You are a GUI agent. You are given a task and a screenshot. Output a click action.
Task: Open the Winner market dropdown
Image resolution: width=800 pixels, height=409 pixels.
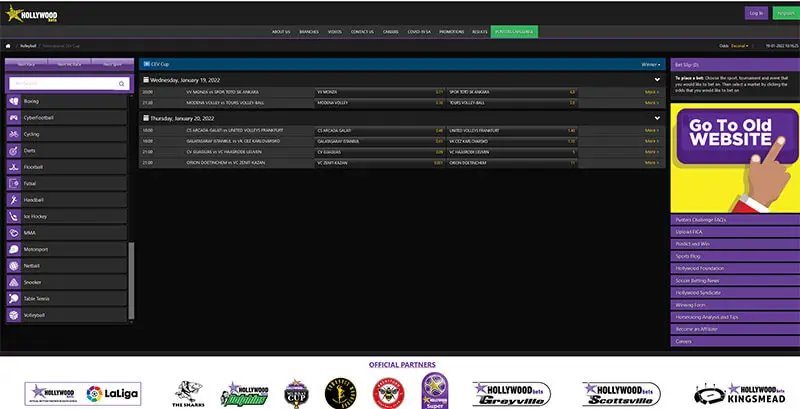(x=651, y=65)
